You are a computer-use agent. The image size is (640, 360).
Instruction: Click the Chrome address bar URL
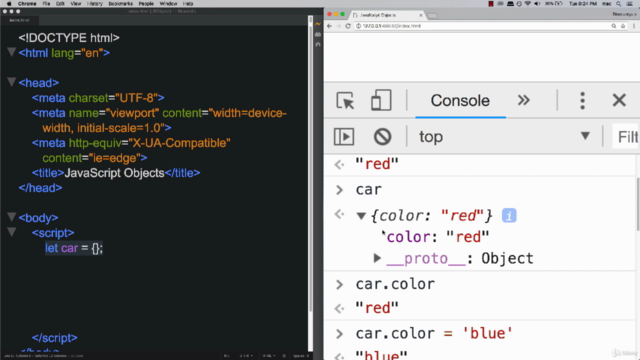(392, 26)
